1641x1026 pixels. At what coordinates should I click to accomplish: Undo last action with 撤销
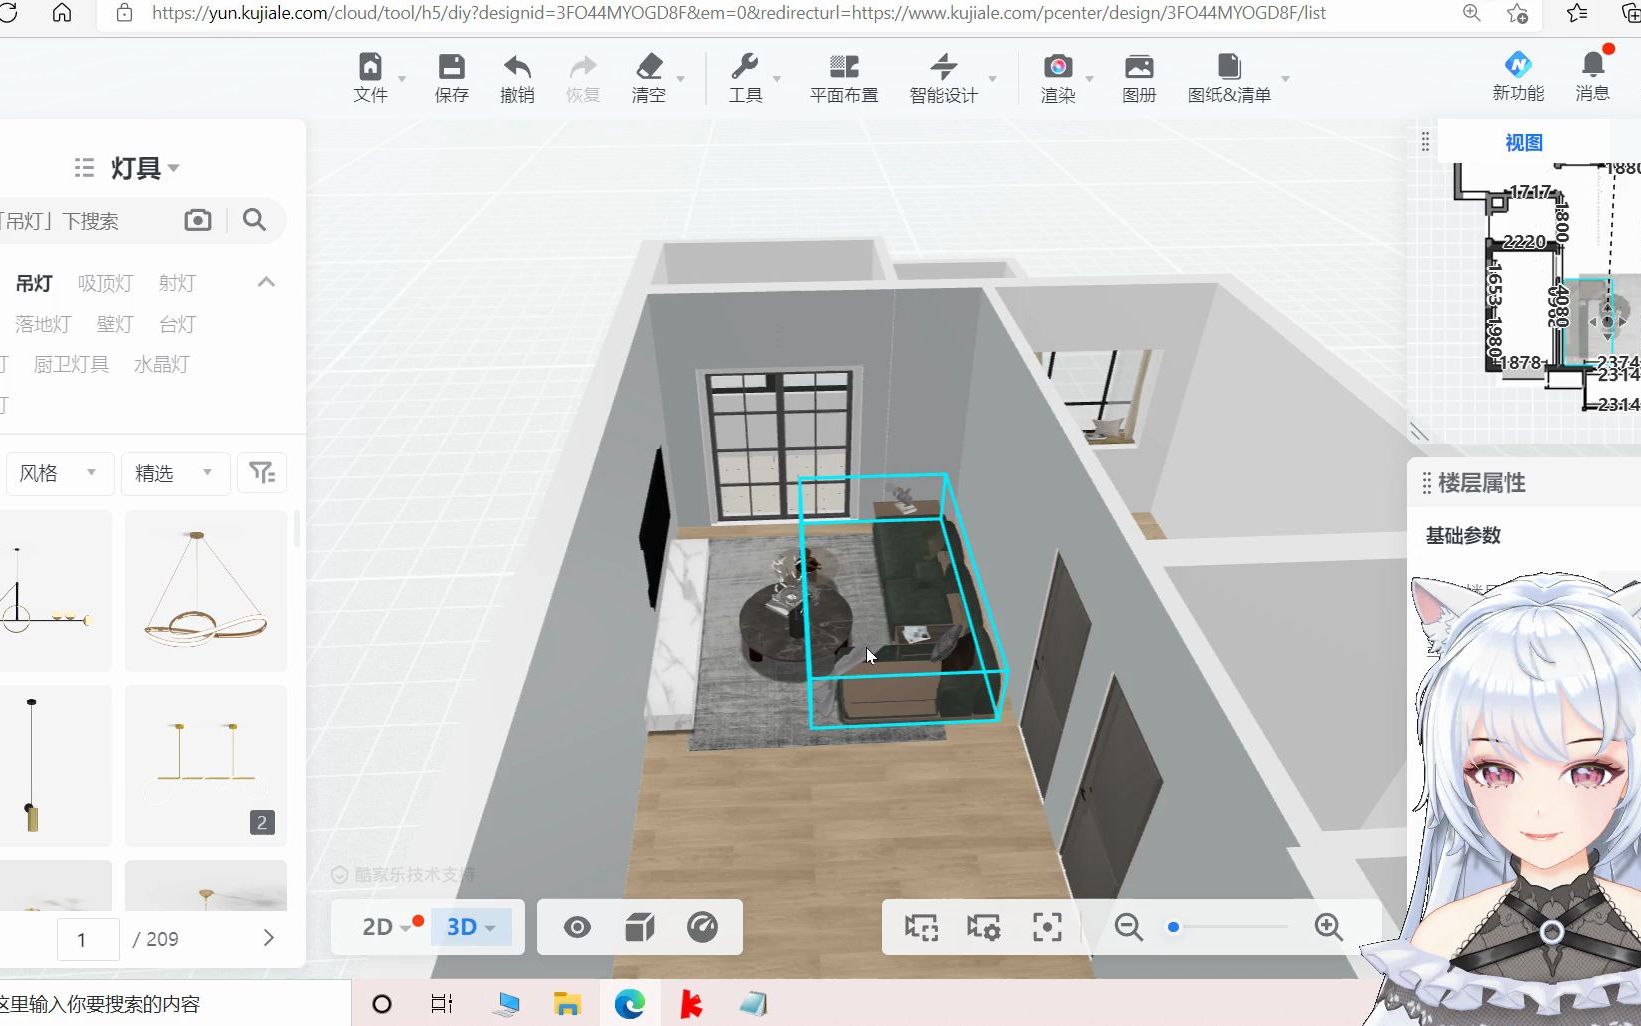pos(517,79)
